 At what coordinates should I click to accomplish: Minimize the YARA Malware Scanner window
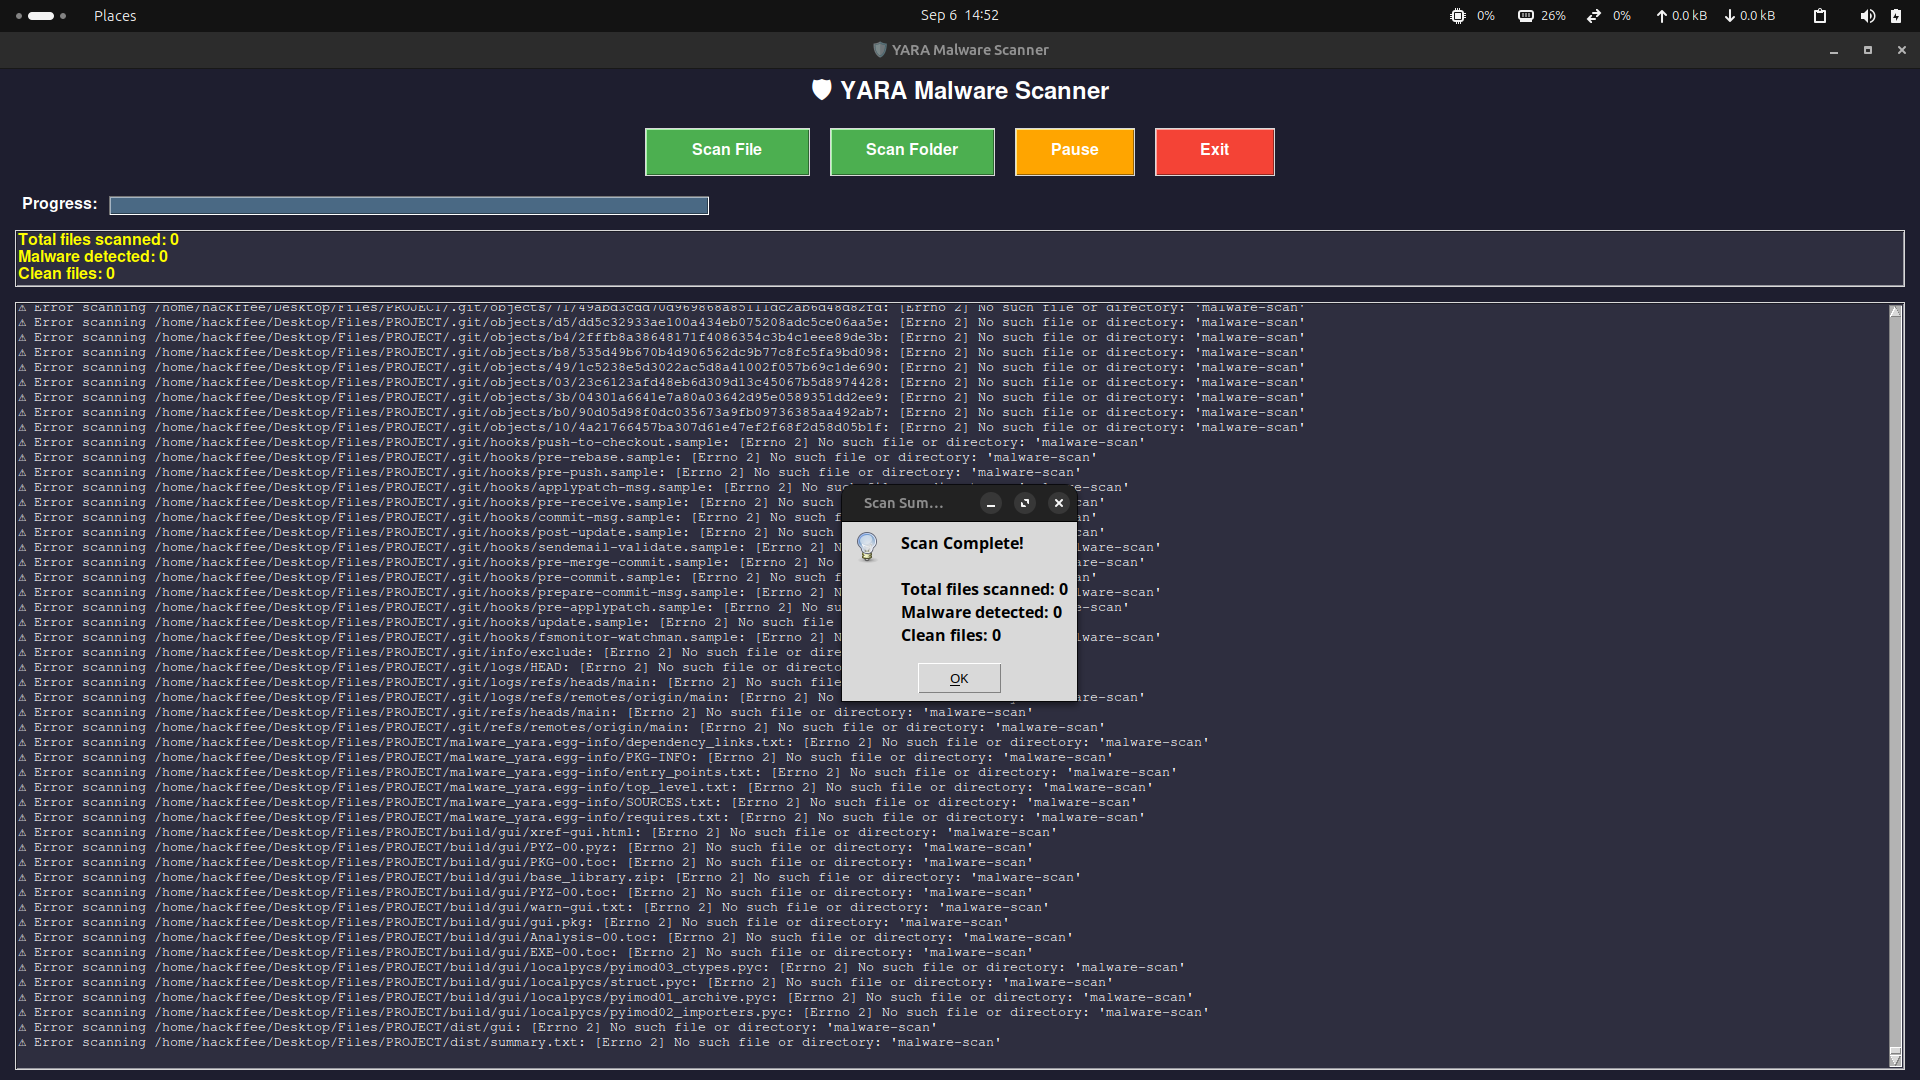click(1834, 50)
